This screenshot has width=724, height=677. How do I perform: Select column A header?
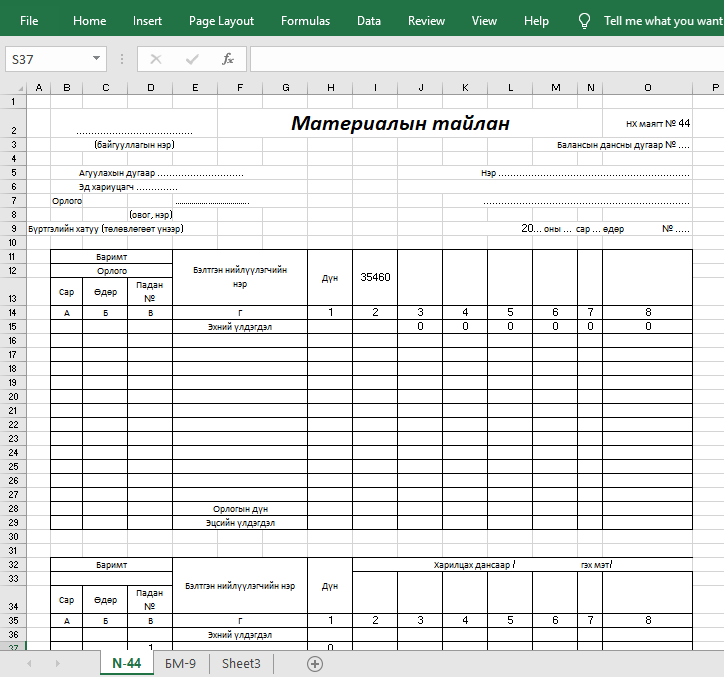point(39,88)
